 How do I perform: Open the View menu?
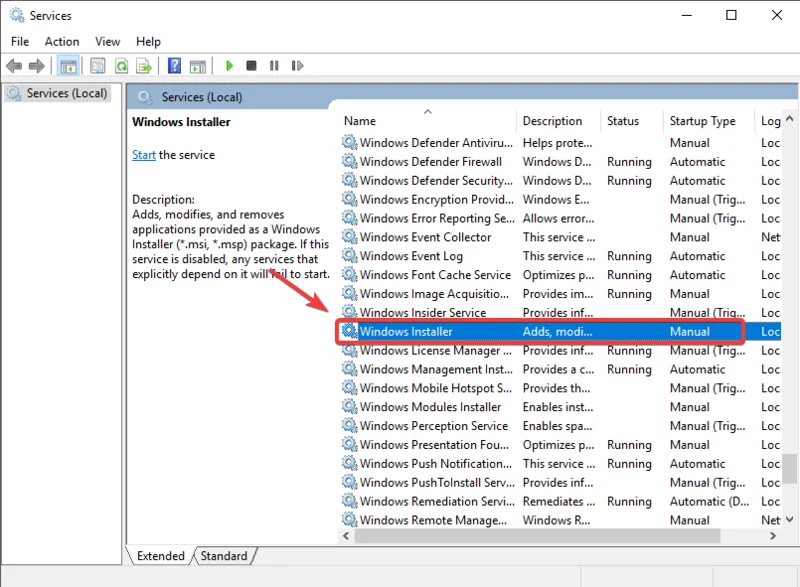click(x=108, y=41)
